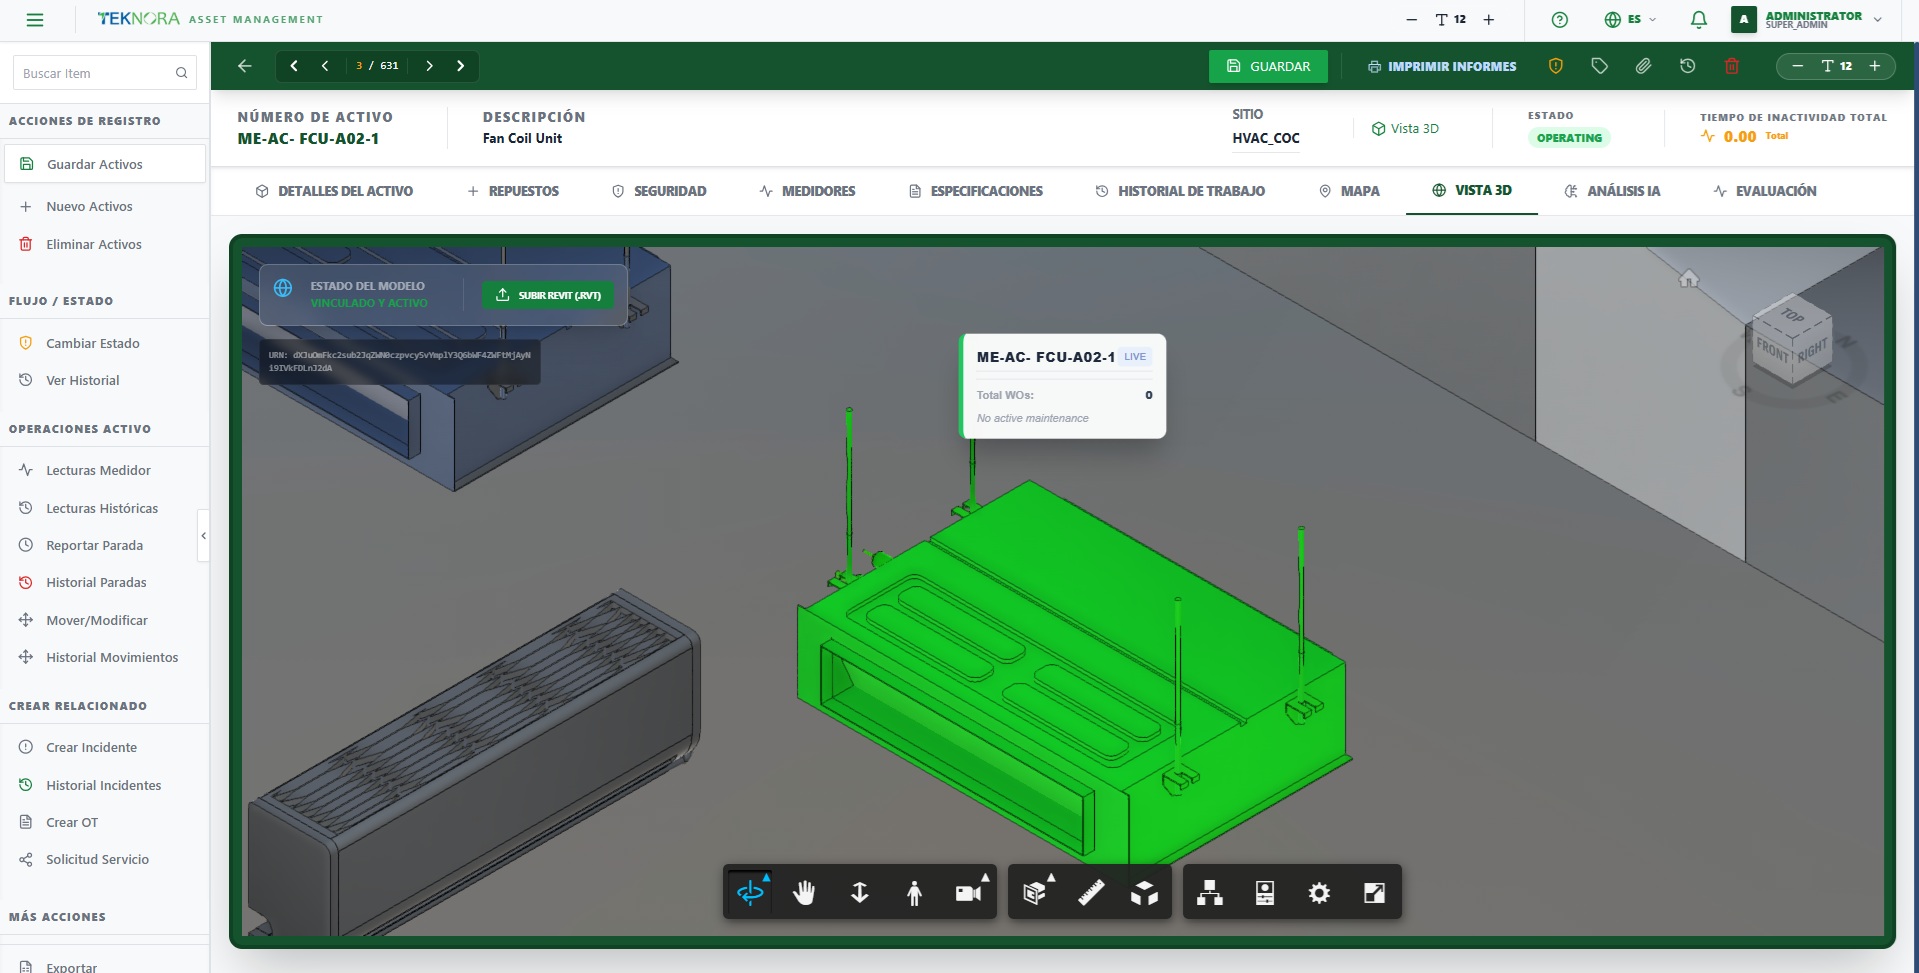Screen dimensions: 1919x973
Task: Jump to the last record
Action: (x=461, y=66)
